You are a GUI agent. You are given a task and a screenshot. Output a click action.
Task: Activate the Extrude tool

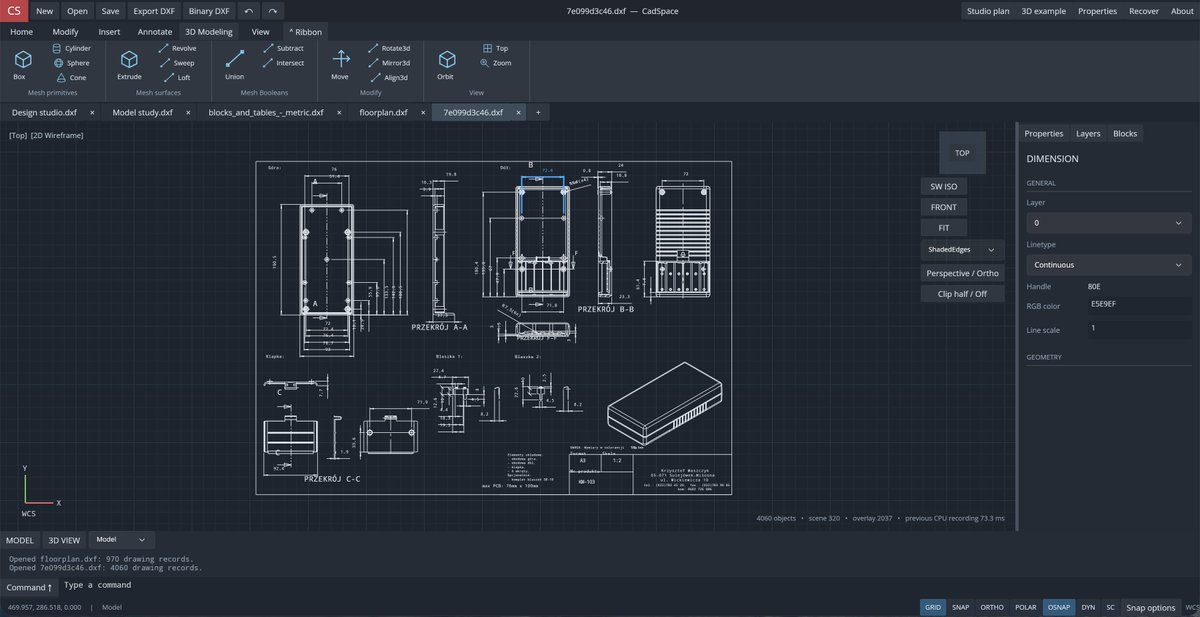coord(129,65)
